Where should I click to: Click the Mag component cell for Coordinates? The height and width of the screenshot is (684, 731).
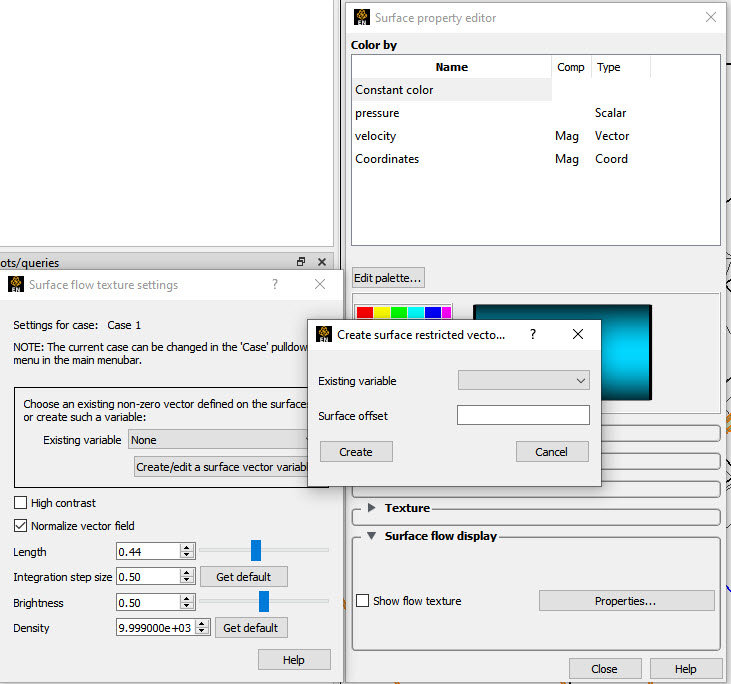pos(567,159)
